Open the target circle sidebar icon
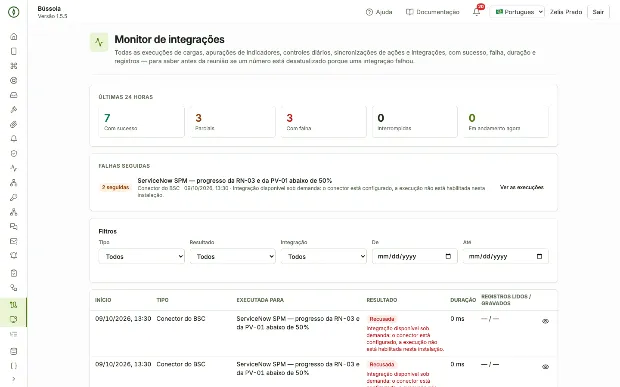 [x=13, y=81]
